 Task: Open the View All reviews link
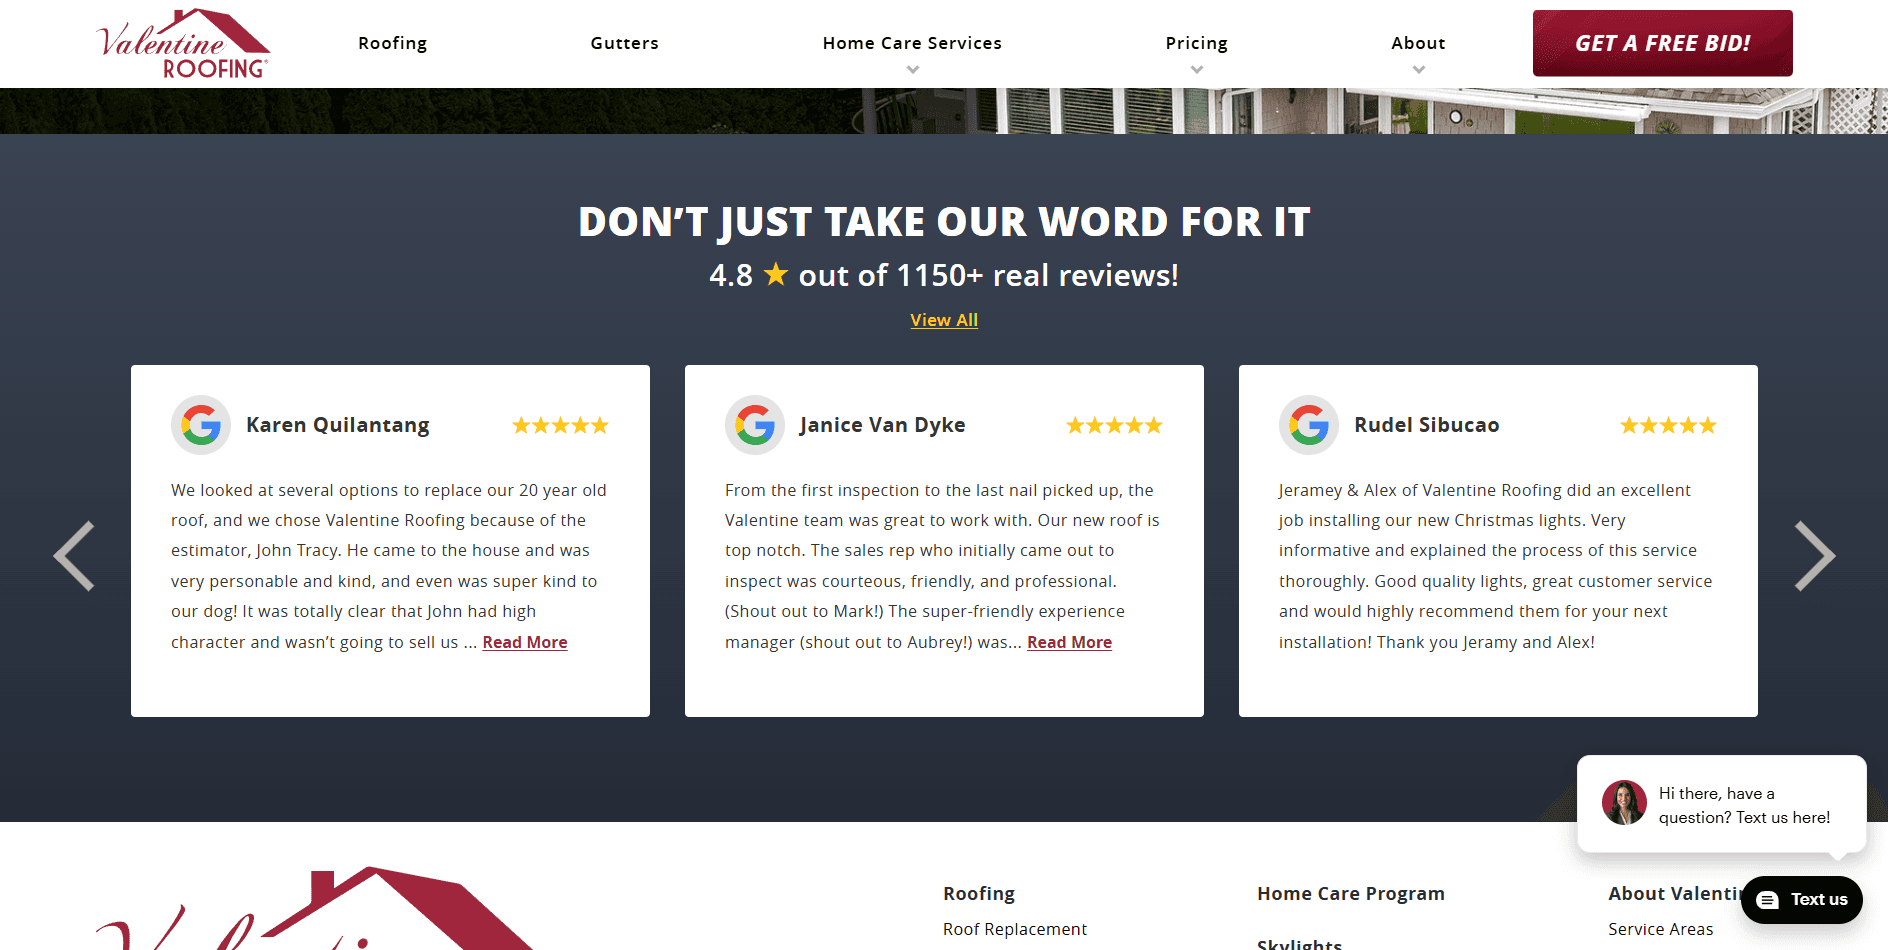click(x=944, y=320)
